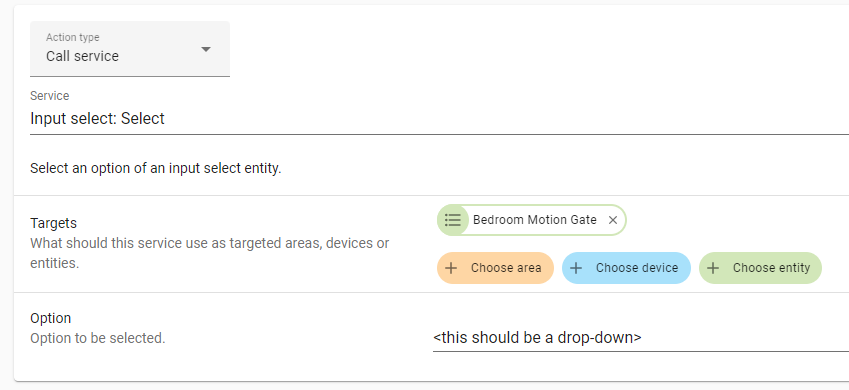Click the plus icon on Choose area

(x=453, y=268)
